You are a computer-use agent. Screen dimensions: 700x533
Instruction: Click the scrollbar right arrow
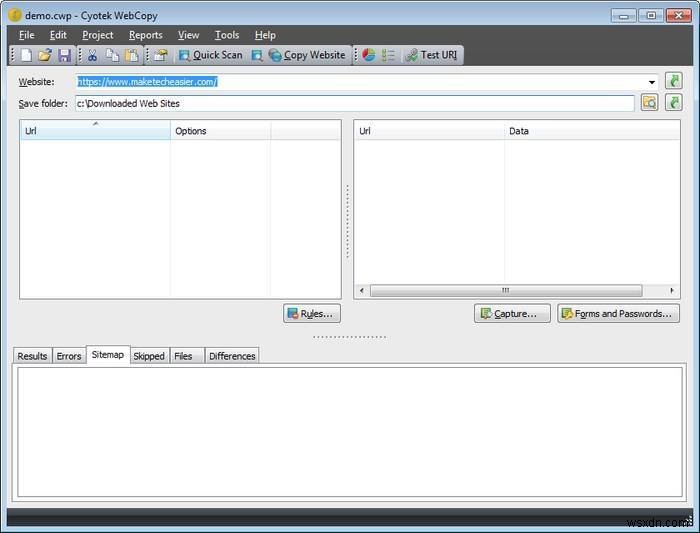coord(671,291)
